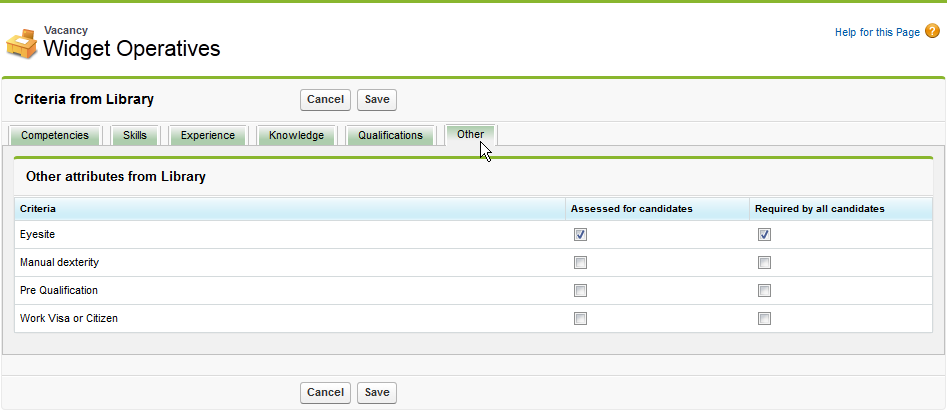947x411 pixels.
Task: Check Manual dexterity required by all candidates
Action: pos(764,263)
